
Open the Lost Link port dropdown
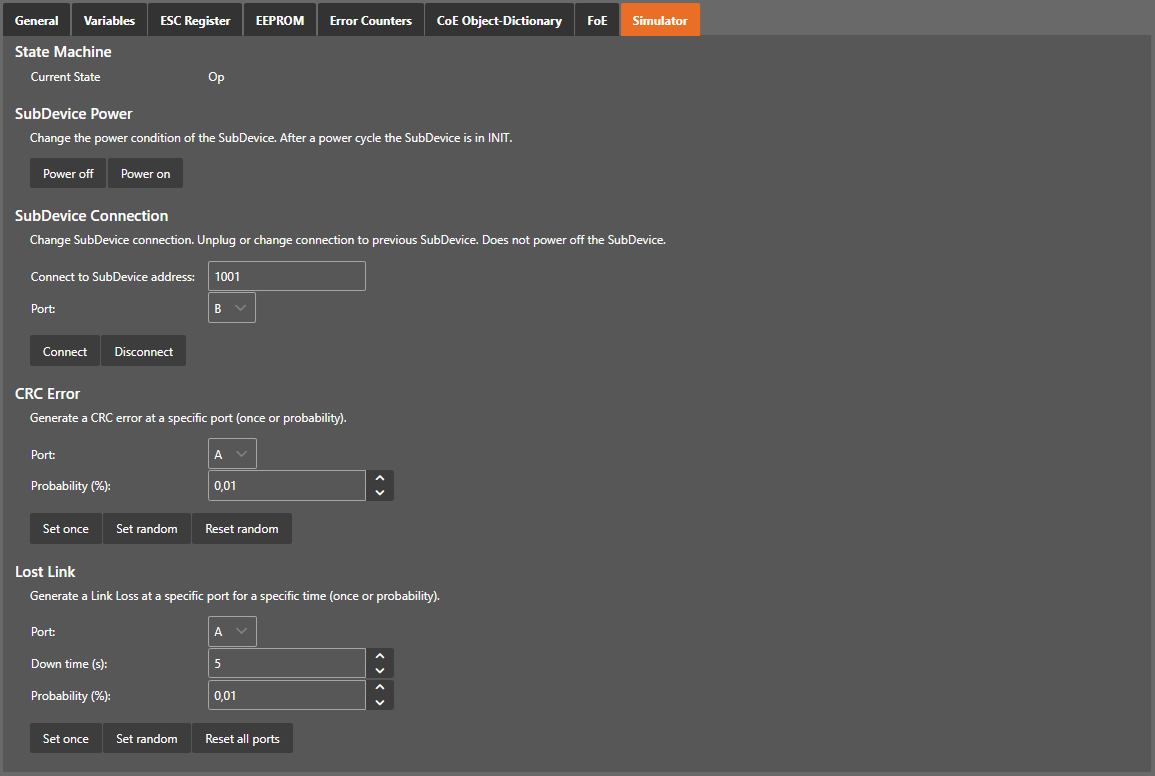(x=232, y=632)
